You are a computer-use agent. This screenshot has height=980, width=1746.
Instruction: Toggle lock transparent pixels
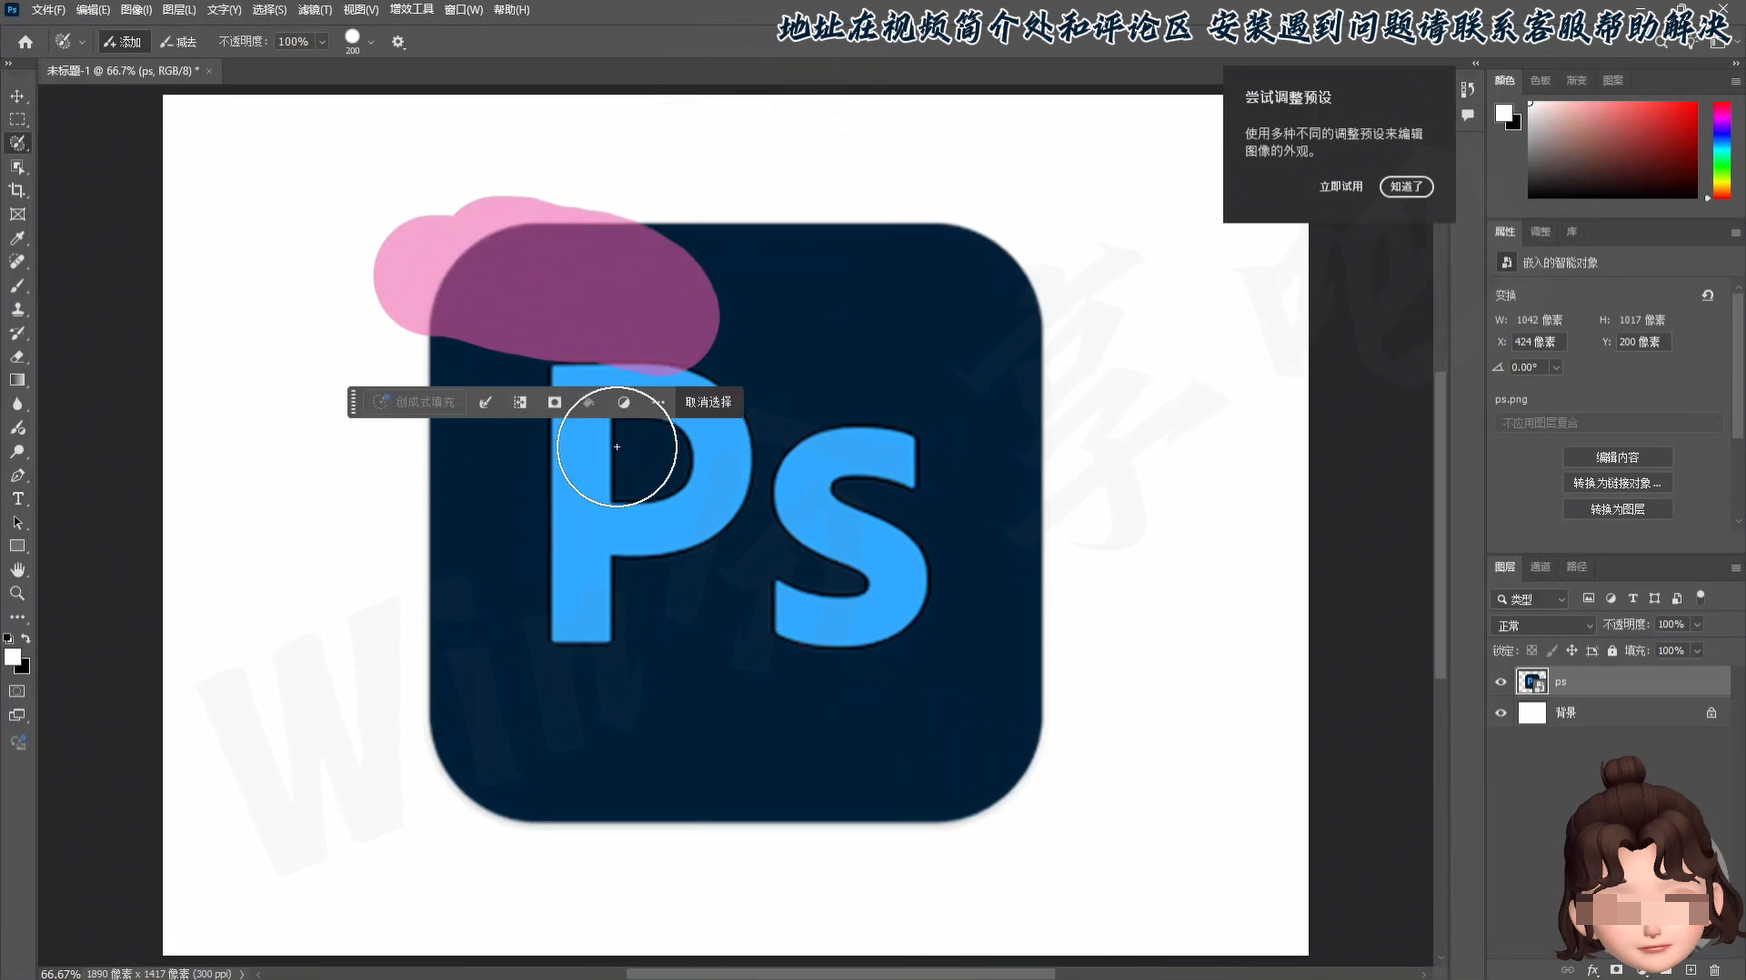click(1531, 650)
